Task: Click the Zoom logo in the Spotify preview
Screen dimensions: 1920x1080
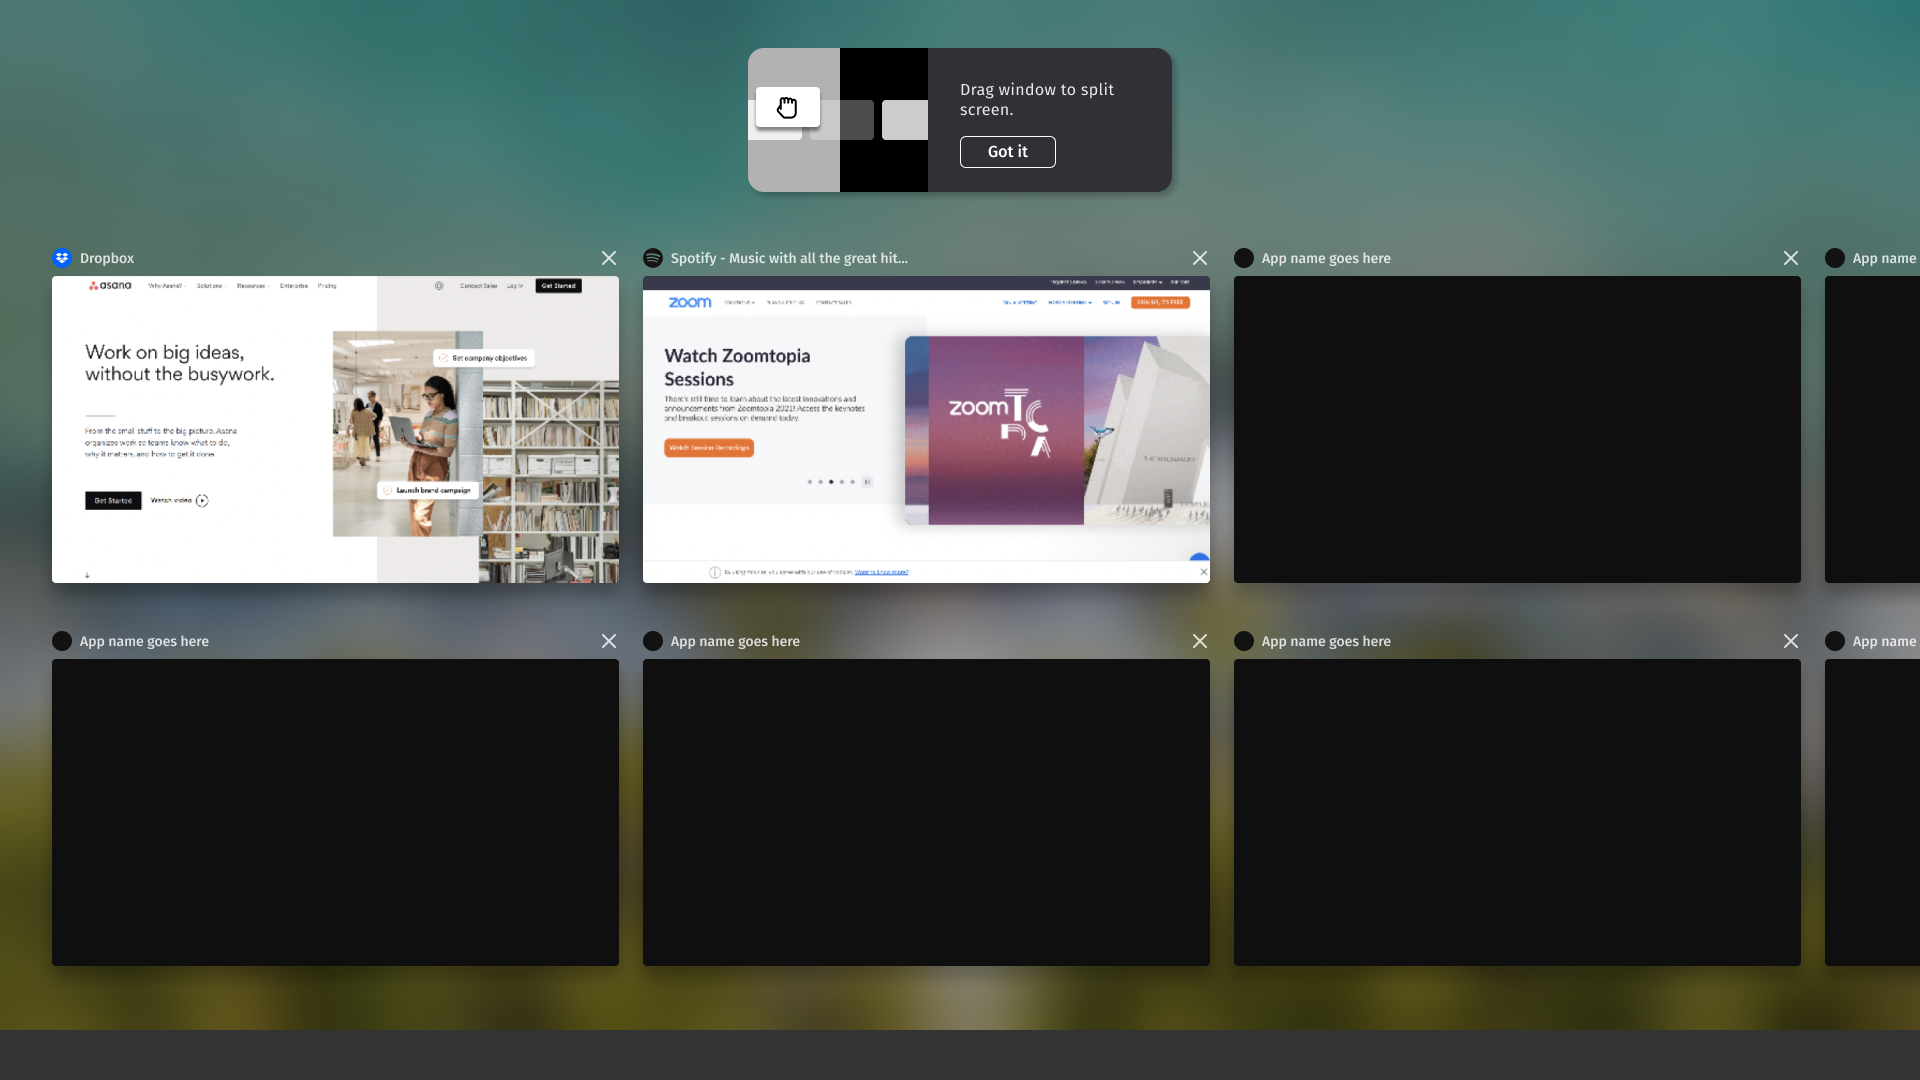Action: pos(690,302)
